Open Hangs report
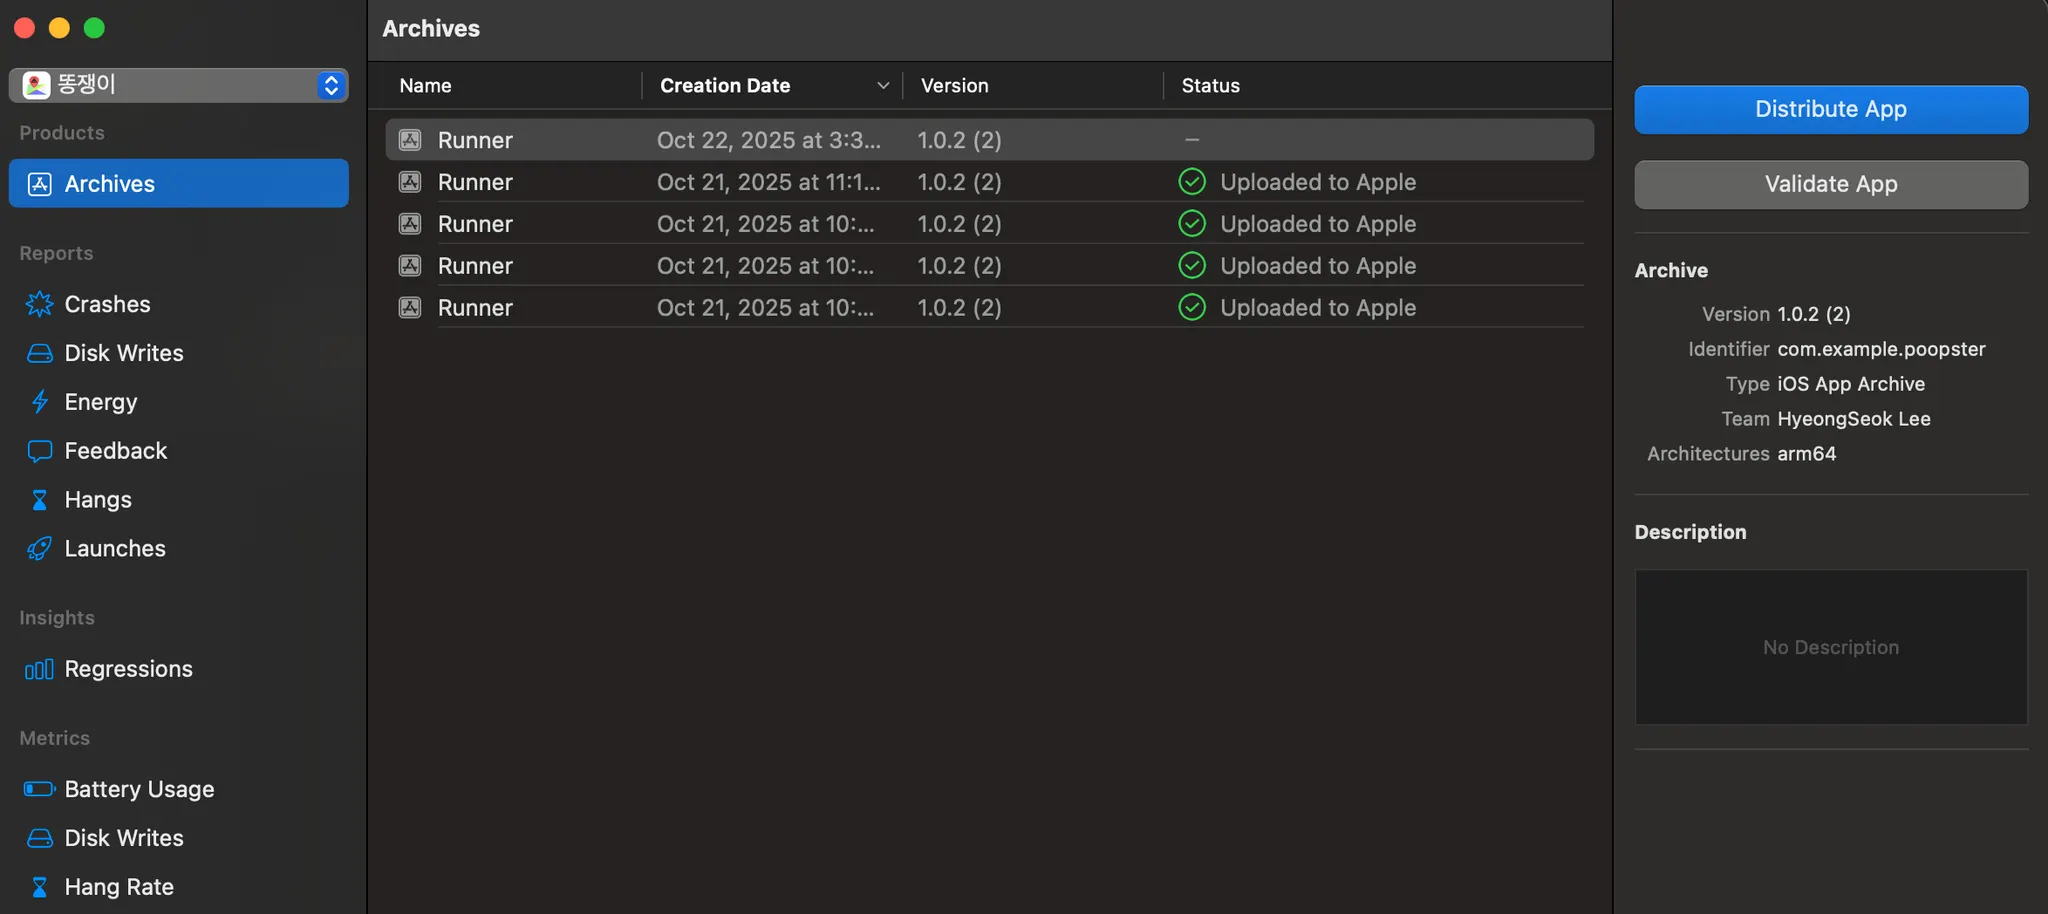The height and width of the screenshot is (914, 2048). pos(98,500)
